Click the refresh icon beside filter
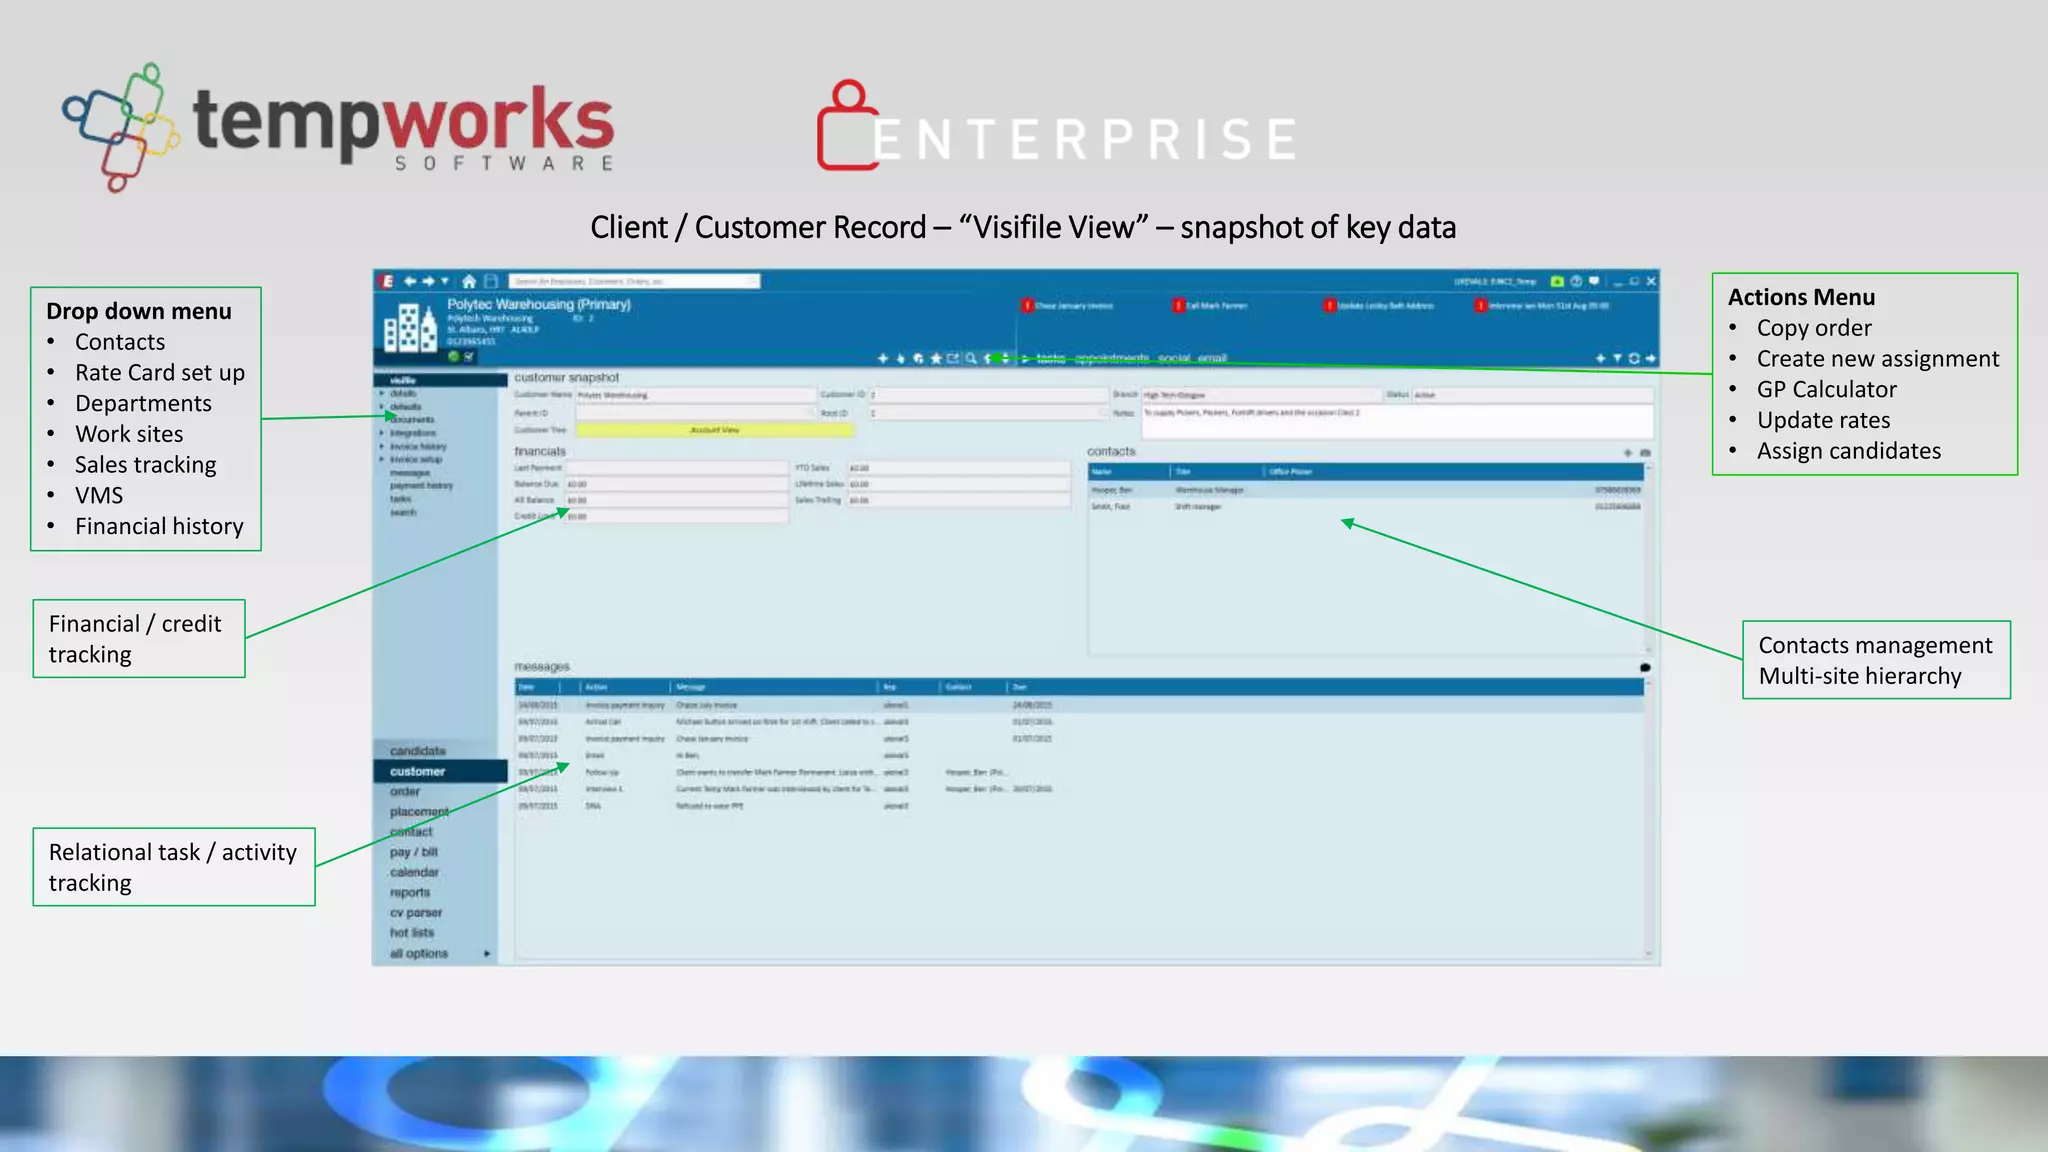 click(x=1634, y=358)
